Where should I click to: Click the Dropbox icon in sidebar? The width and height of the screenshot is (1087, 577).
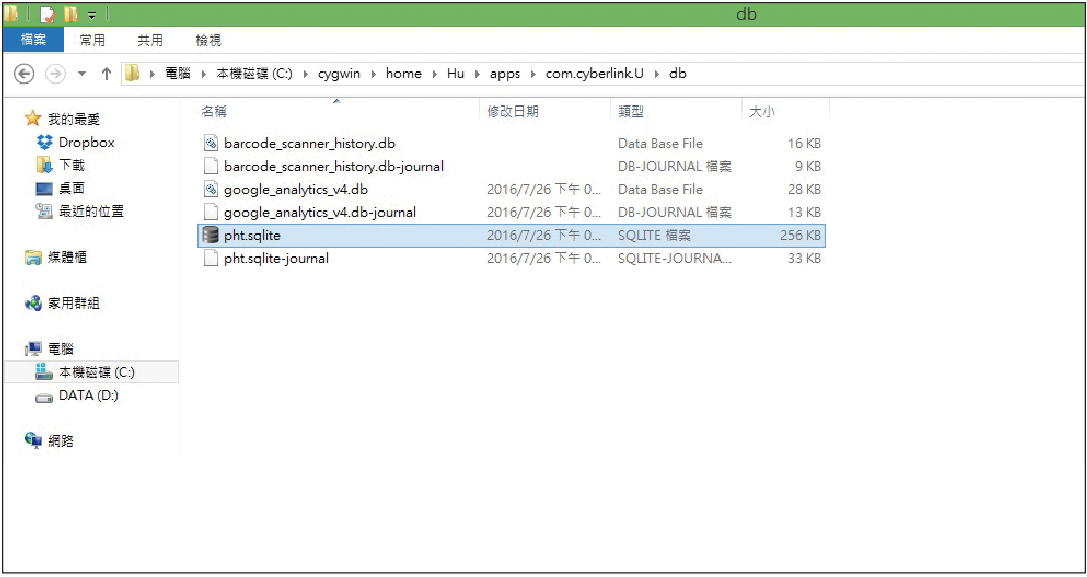(44, 142)
